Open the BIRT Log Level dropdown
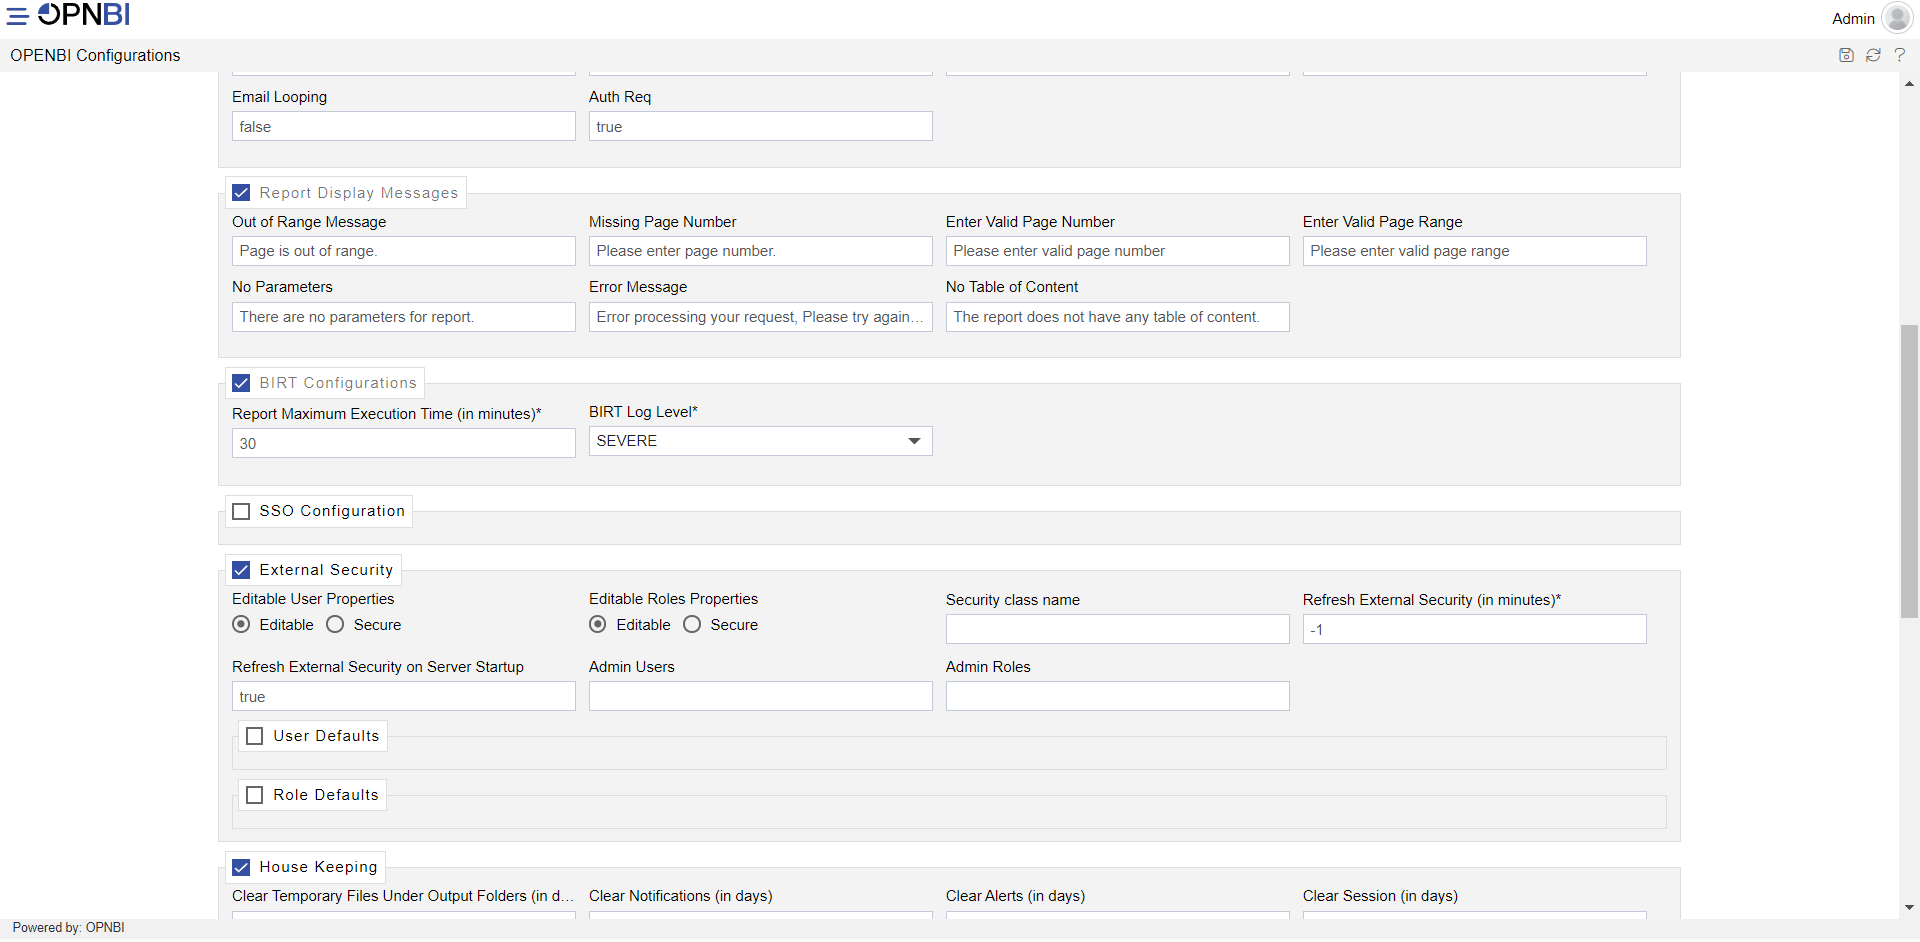Screen dimensions: 1920x942 [x=760, y=441]
